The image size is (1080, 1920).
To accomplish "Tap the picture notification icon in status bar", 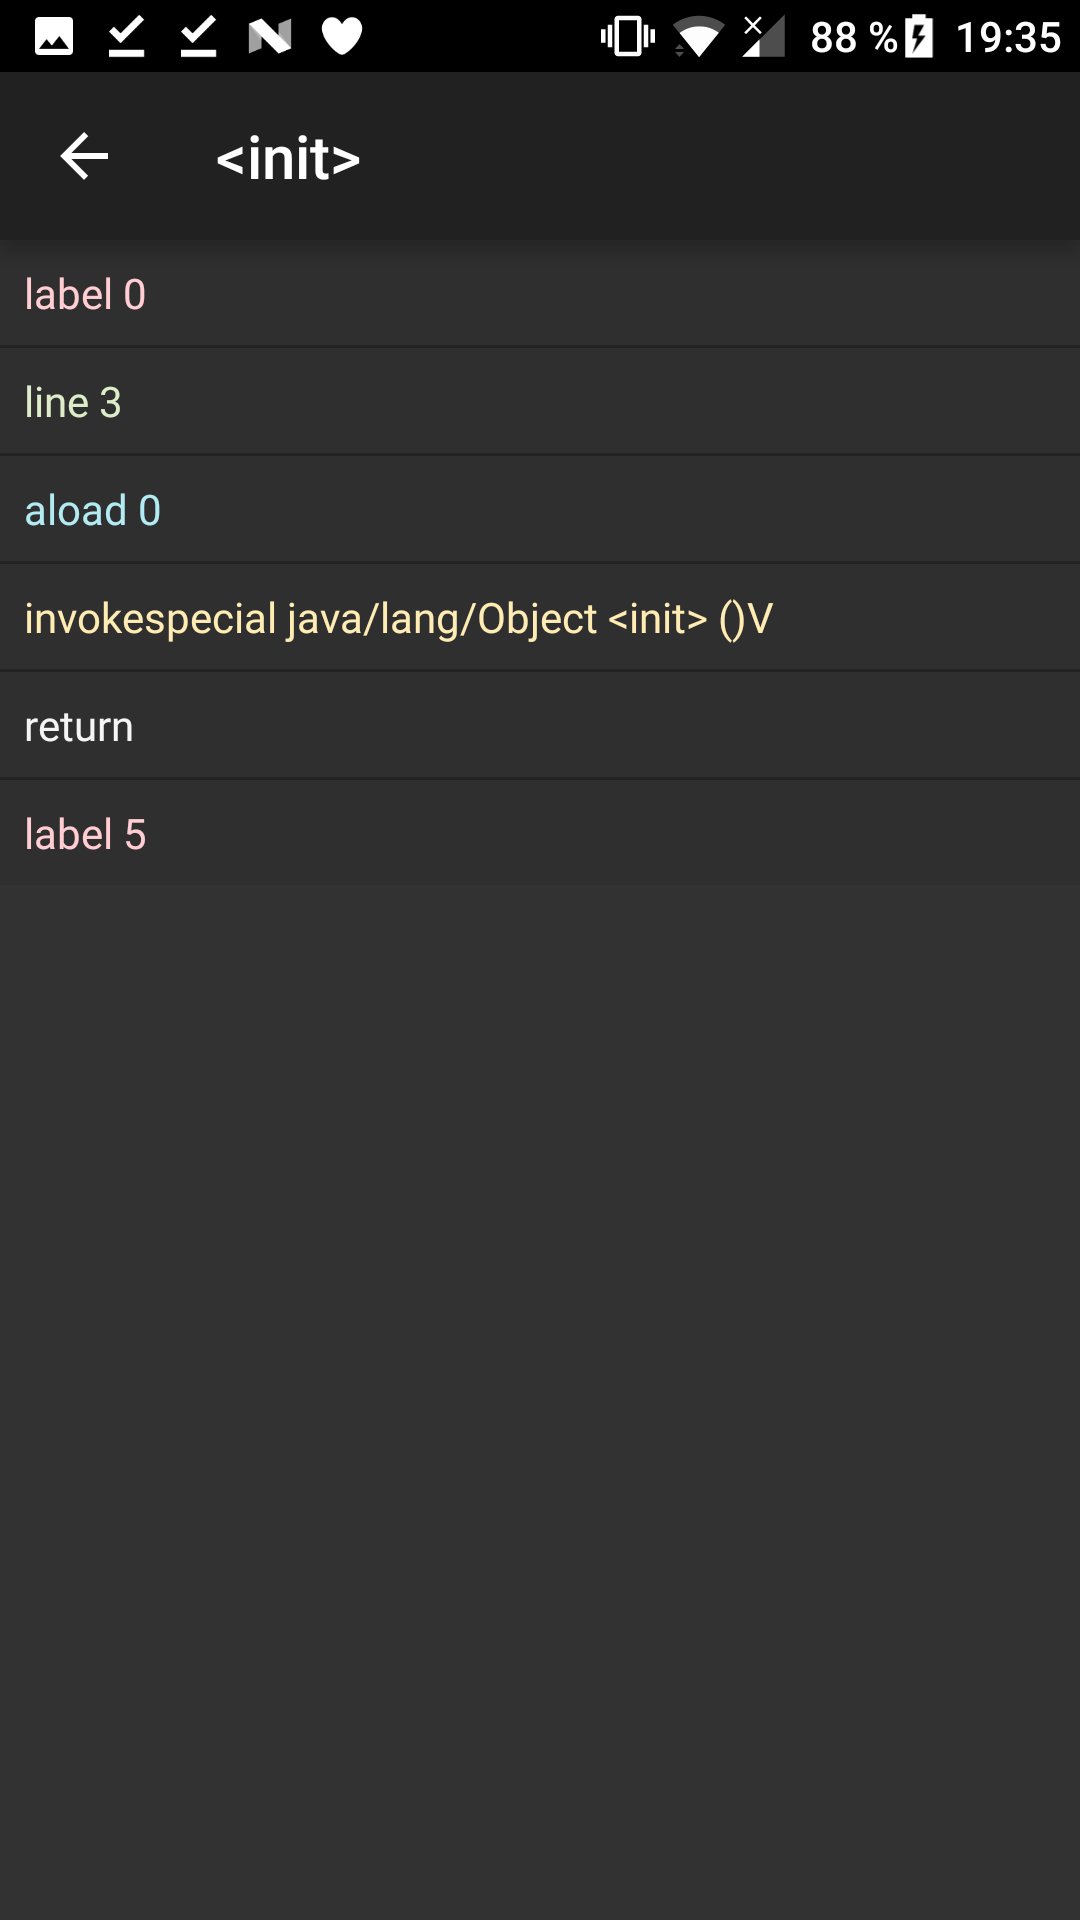I will click(54, 37).
